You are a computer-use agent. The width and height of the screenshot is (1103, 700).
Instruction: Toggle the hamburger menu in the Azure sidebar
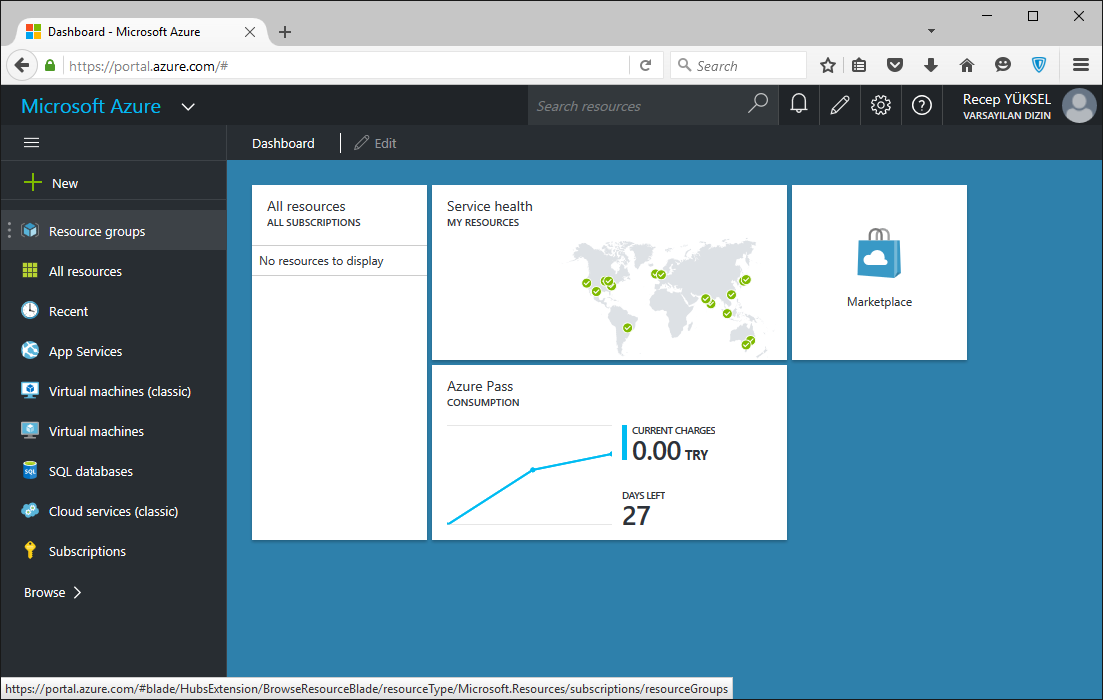[32, 143]
